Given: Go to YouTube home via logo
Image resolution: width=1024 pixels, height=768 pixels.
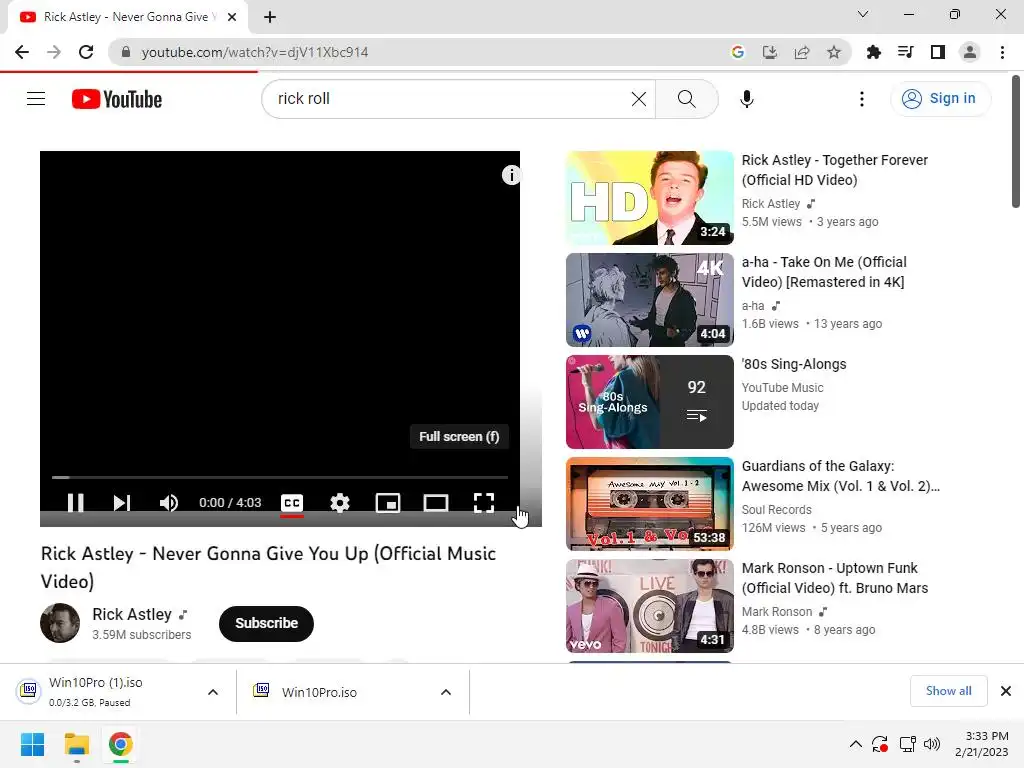Looking at the screenshot, I should tap(117, 99).
